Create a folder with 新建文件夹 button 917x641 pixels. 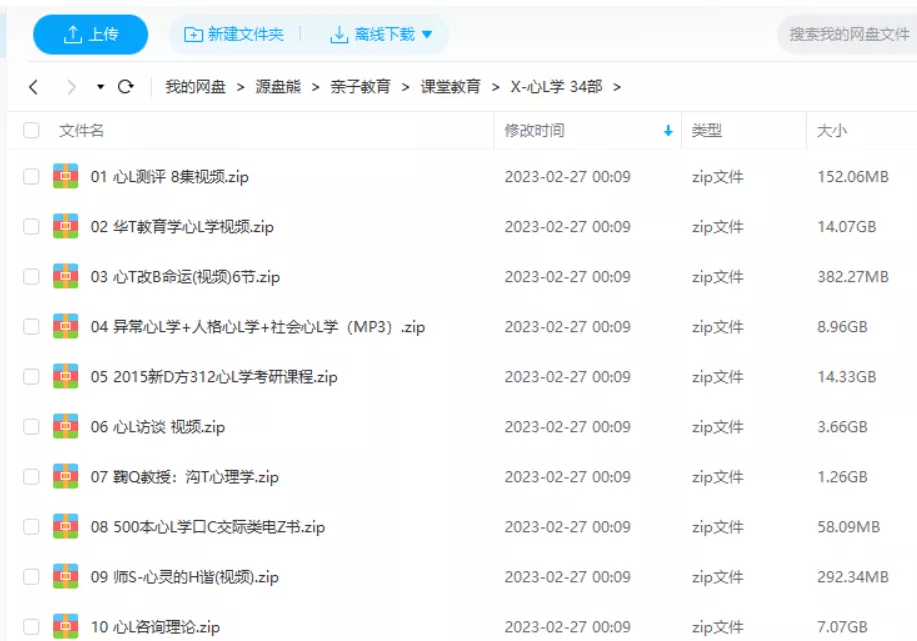click(234, 35)
